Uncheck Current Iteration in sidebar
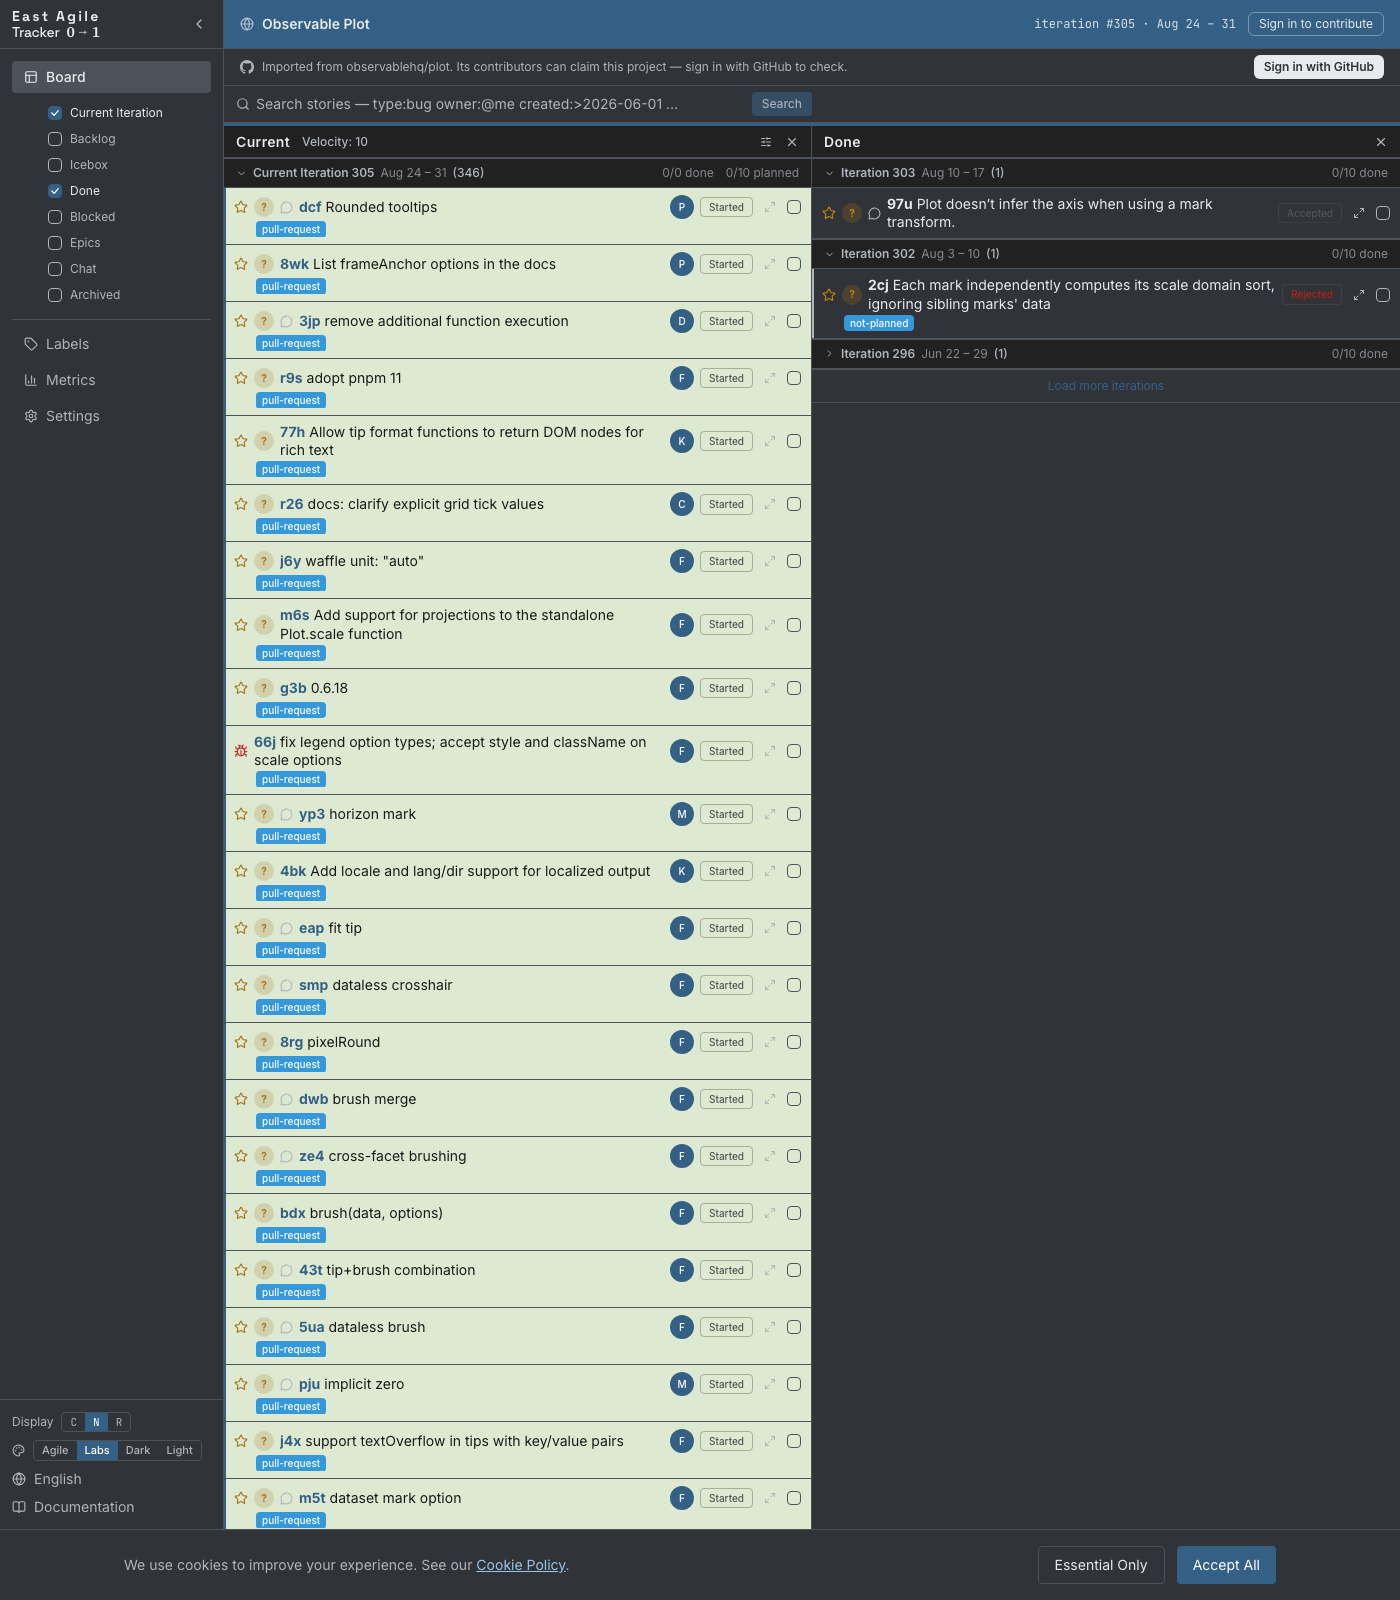The height and width of the screenshot is (1600, 1400). [55, 113]
